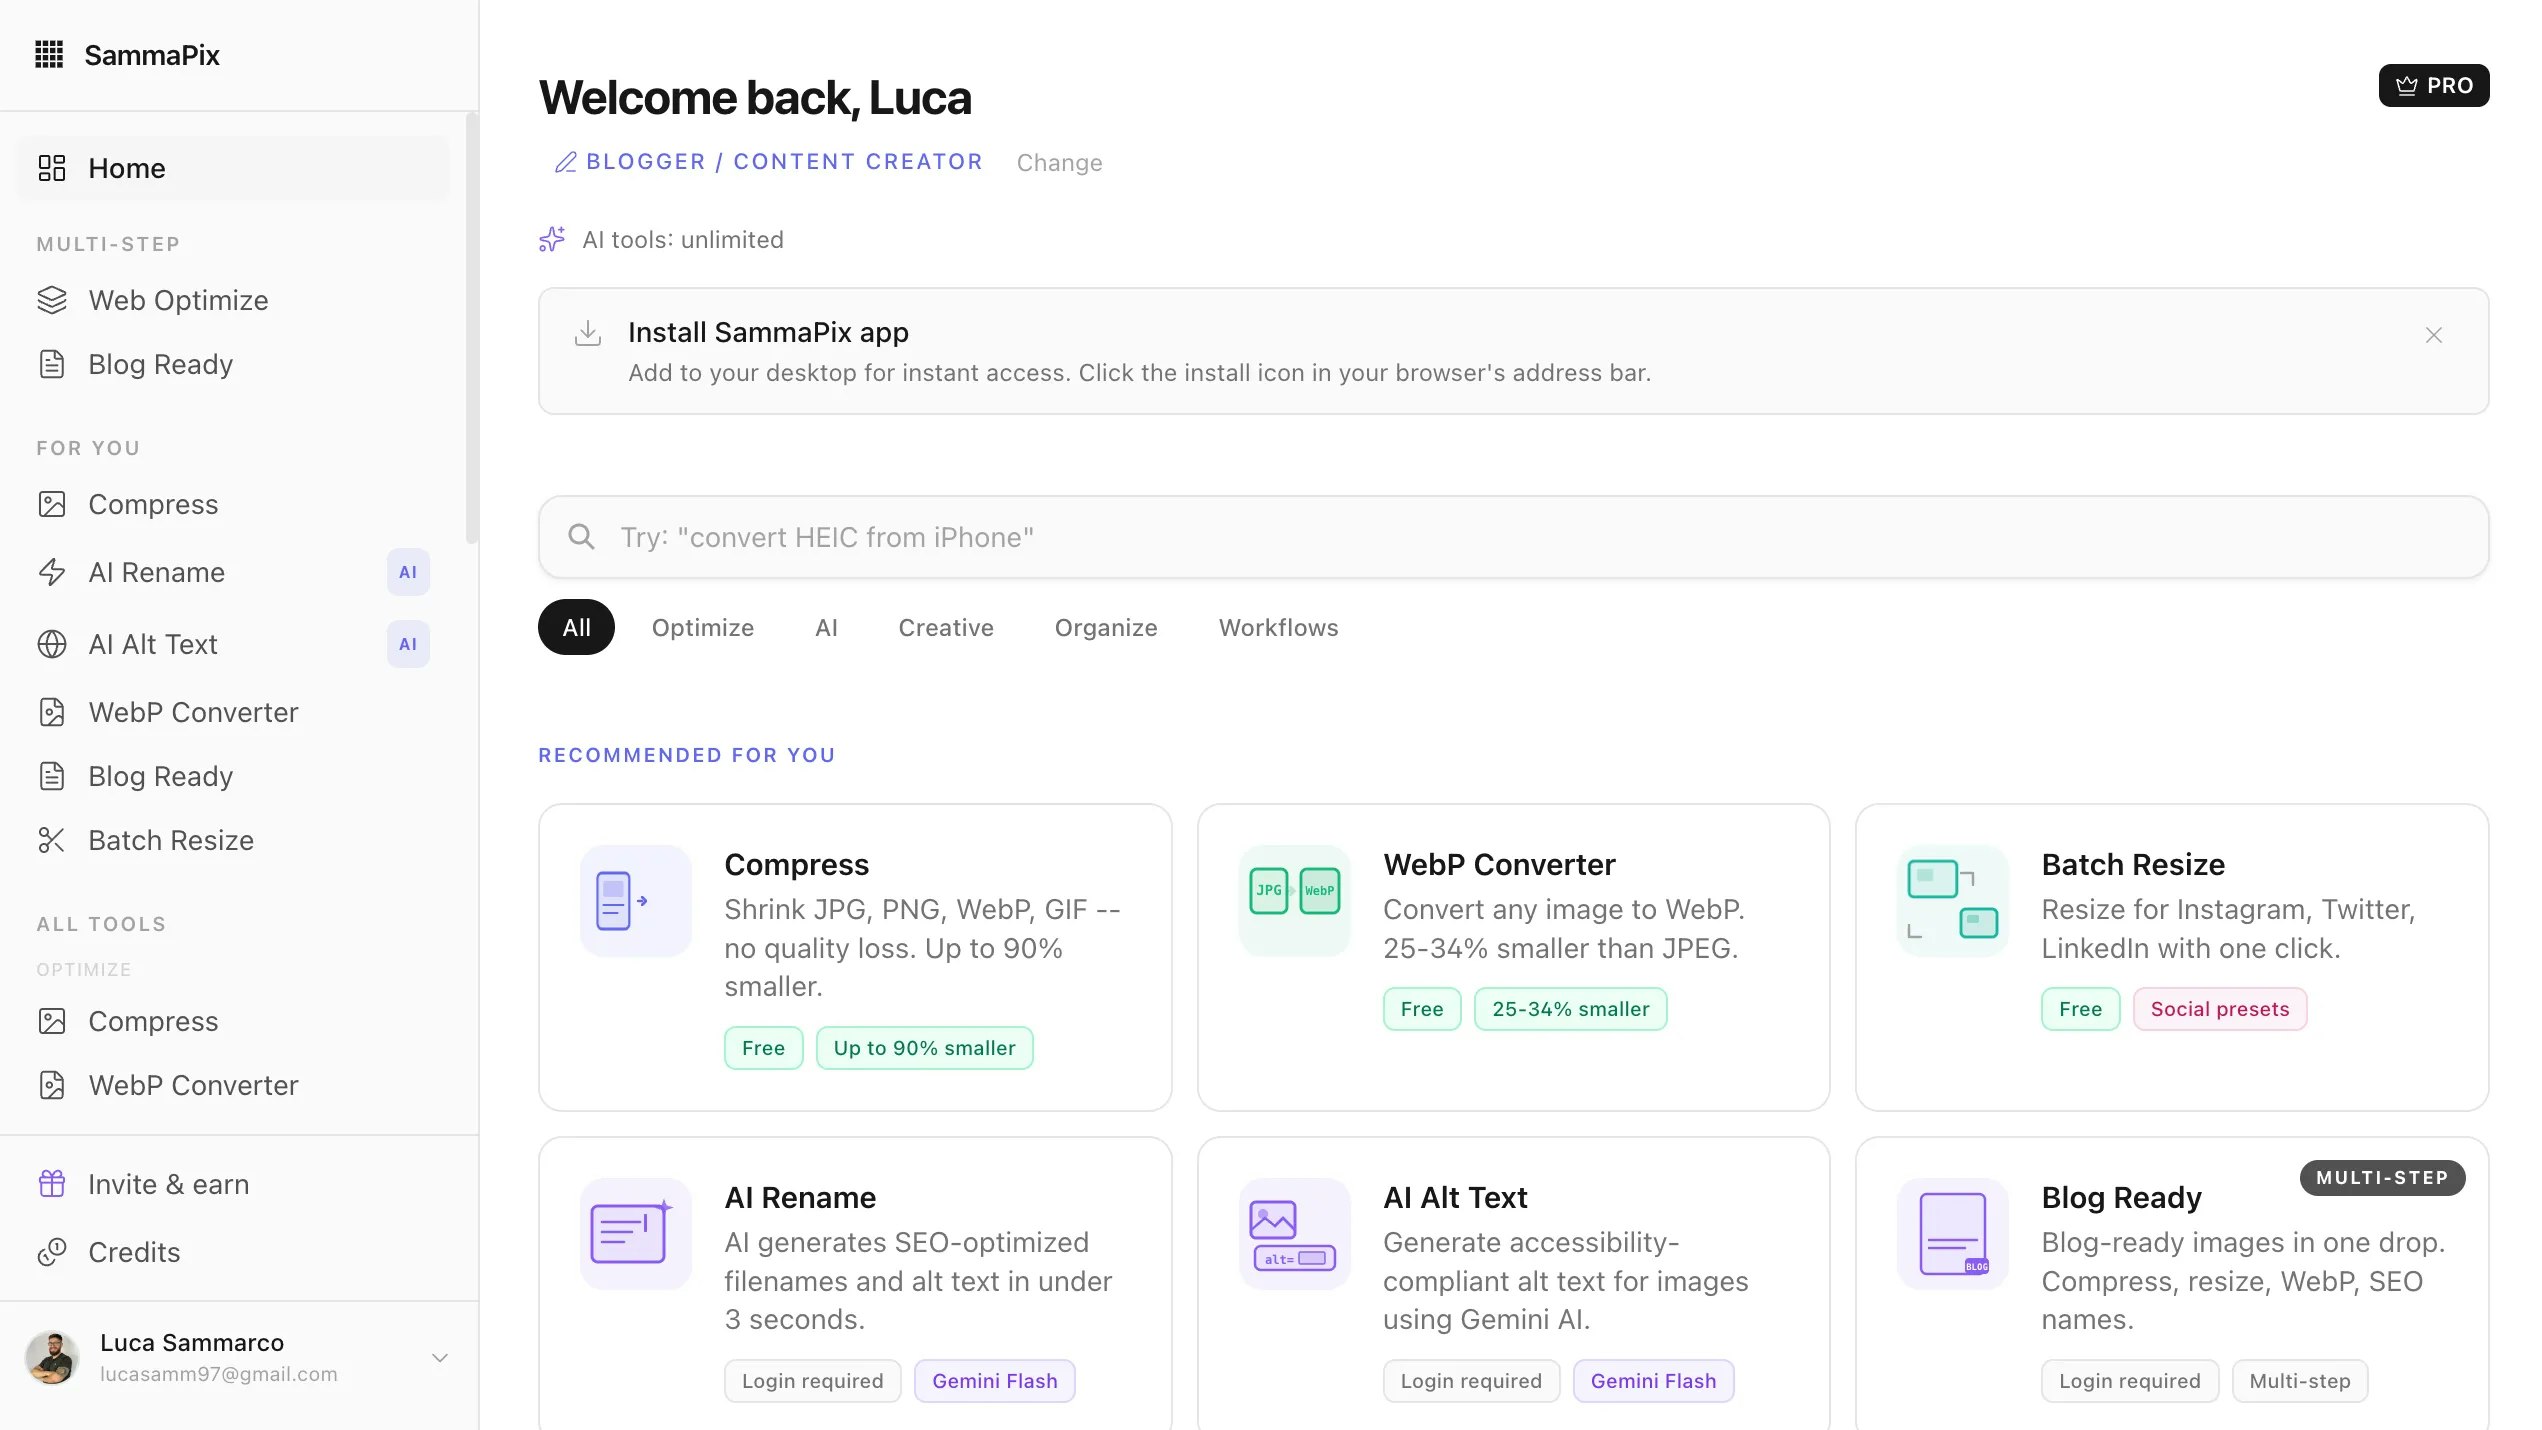Viewport: 2542px width, 1430px height.
Task: Click the PRO badge button
Action: 2433,85
